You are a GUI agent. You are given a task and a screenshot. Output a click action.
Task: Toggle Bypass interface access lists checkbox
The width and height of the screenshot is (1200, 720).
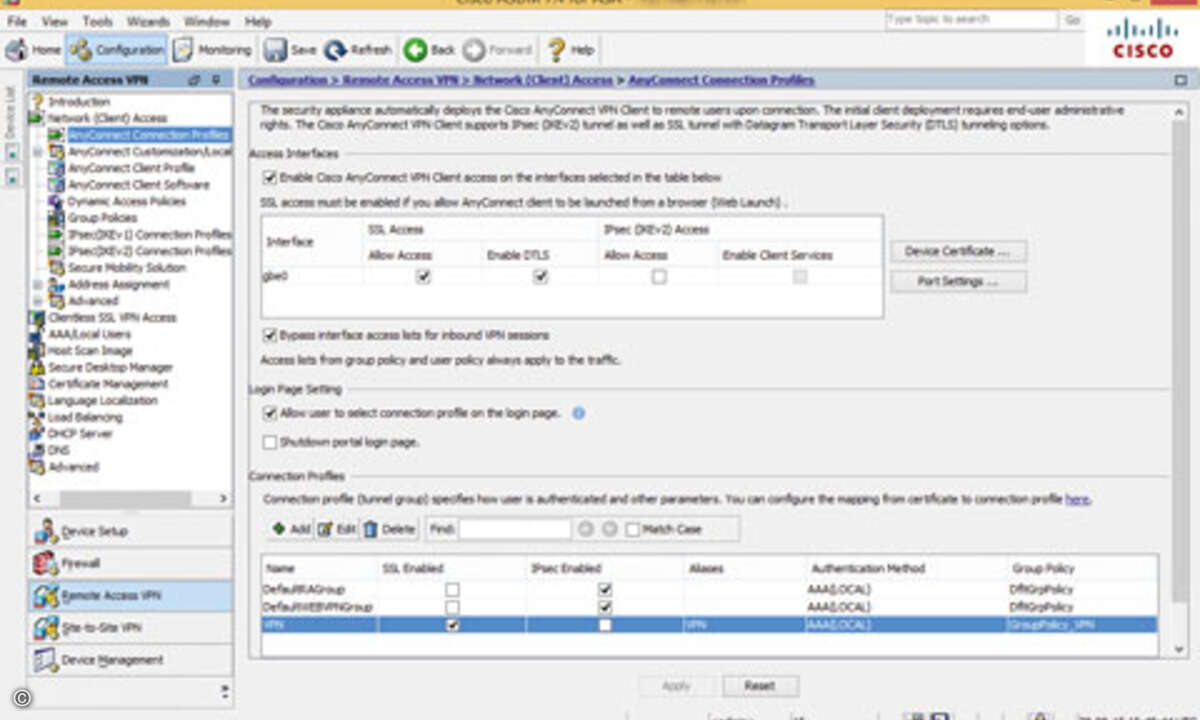coord(269,335)
